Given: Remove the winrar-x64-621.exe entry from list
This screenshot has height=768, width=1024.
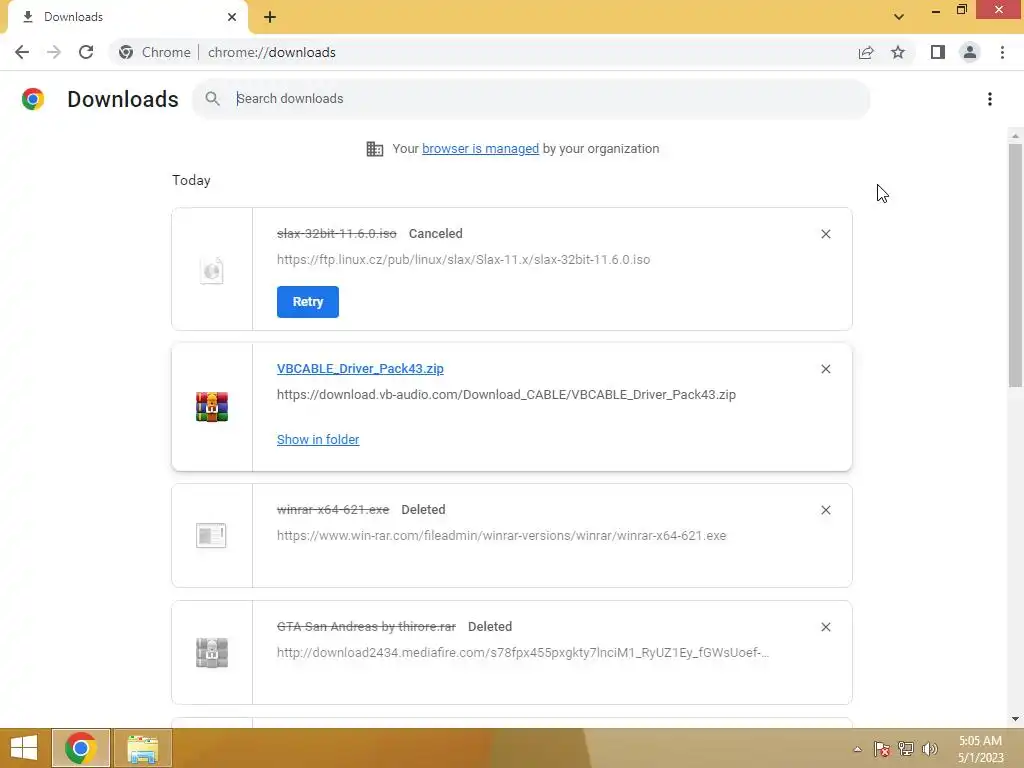Looking at the screenshot, I should (x=825, y=510).
